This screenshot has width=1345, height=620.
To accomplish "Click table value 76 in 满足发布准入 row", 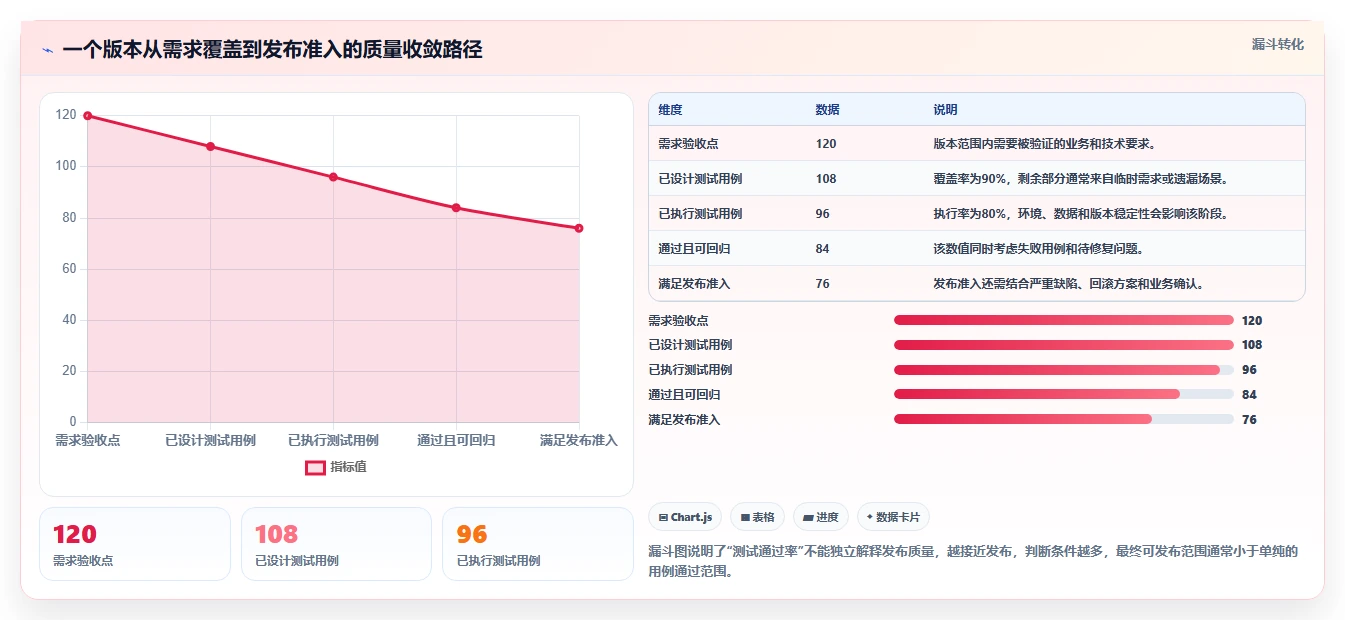I will [822, 284].
